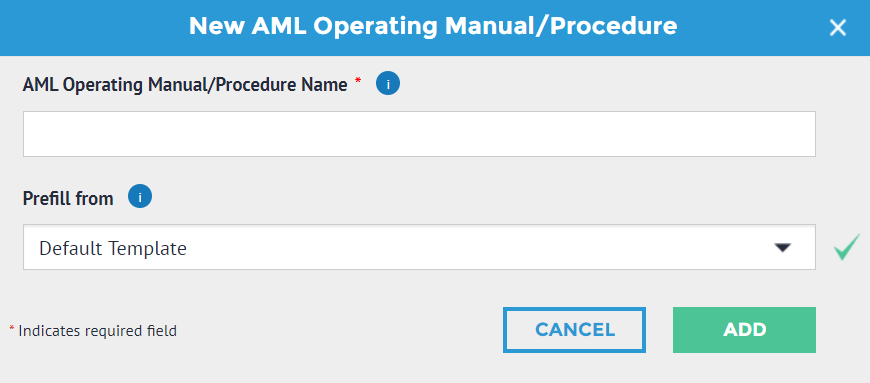Click info icon beside Procedure Name label

coord(388,84)
